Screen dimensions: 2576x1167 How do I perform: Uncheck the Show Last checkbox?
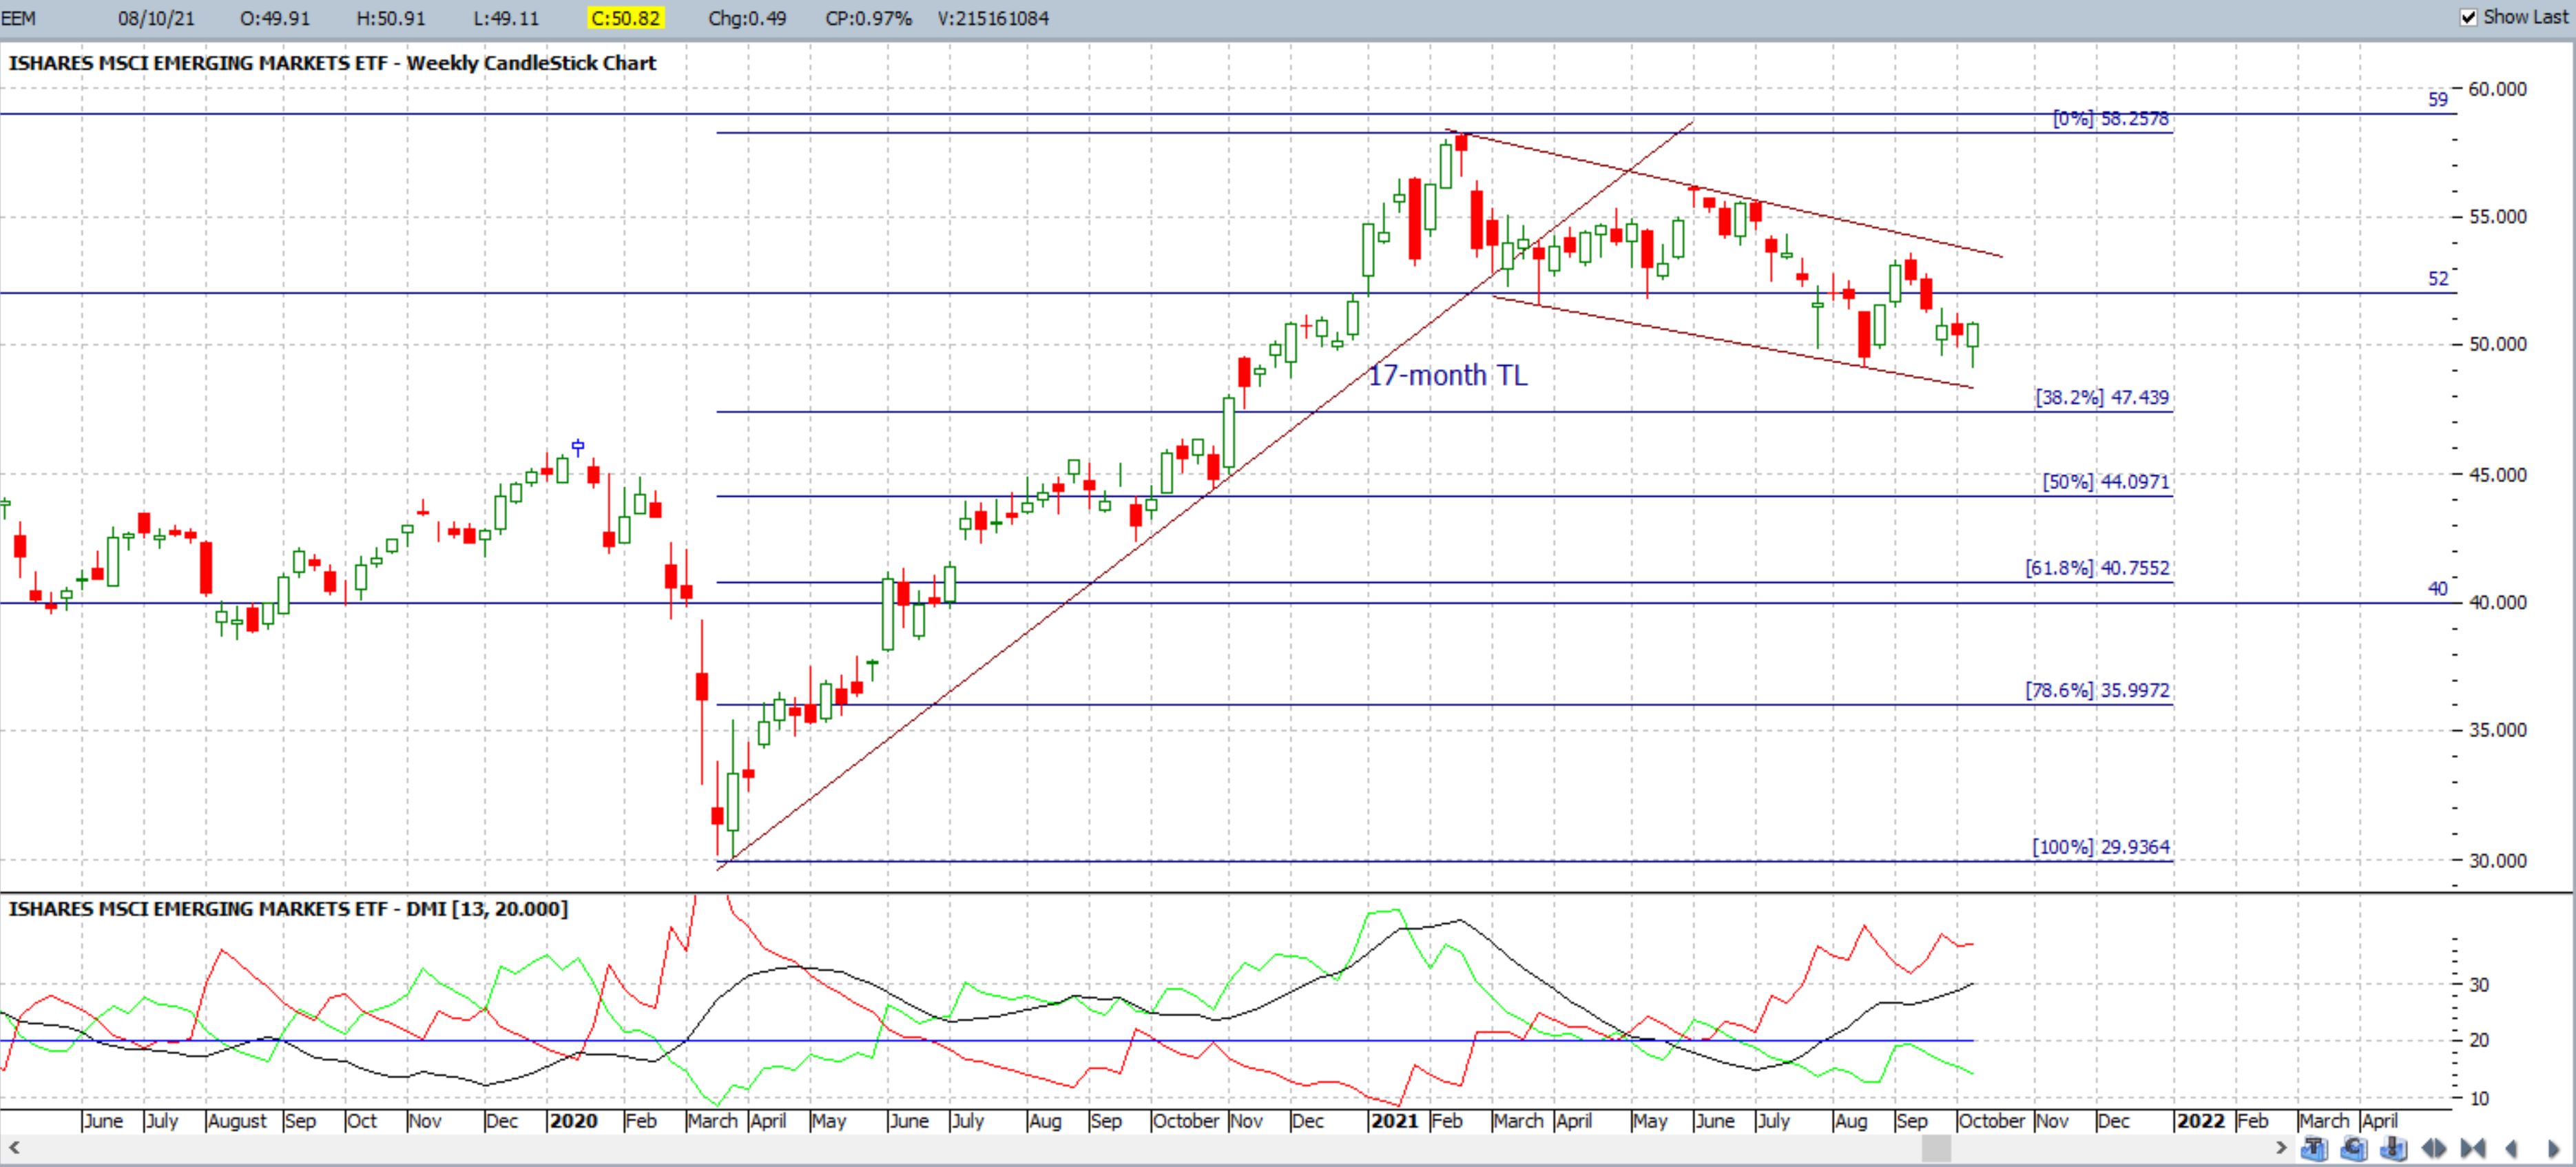pyautogui.click(x=2468, y=17)
